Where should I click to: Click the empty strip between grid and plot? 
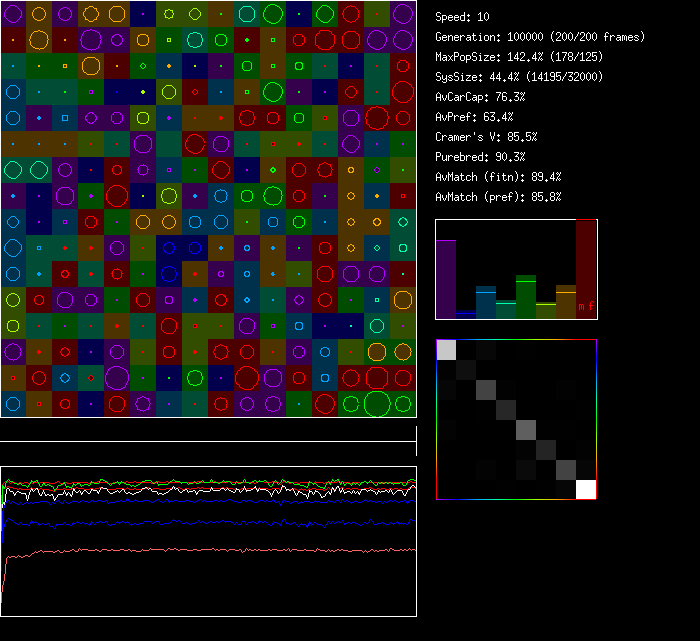pos(208,430)
